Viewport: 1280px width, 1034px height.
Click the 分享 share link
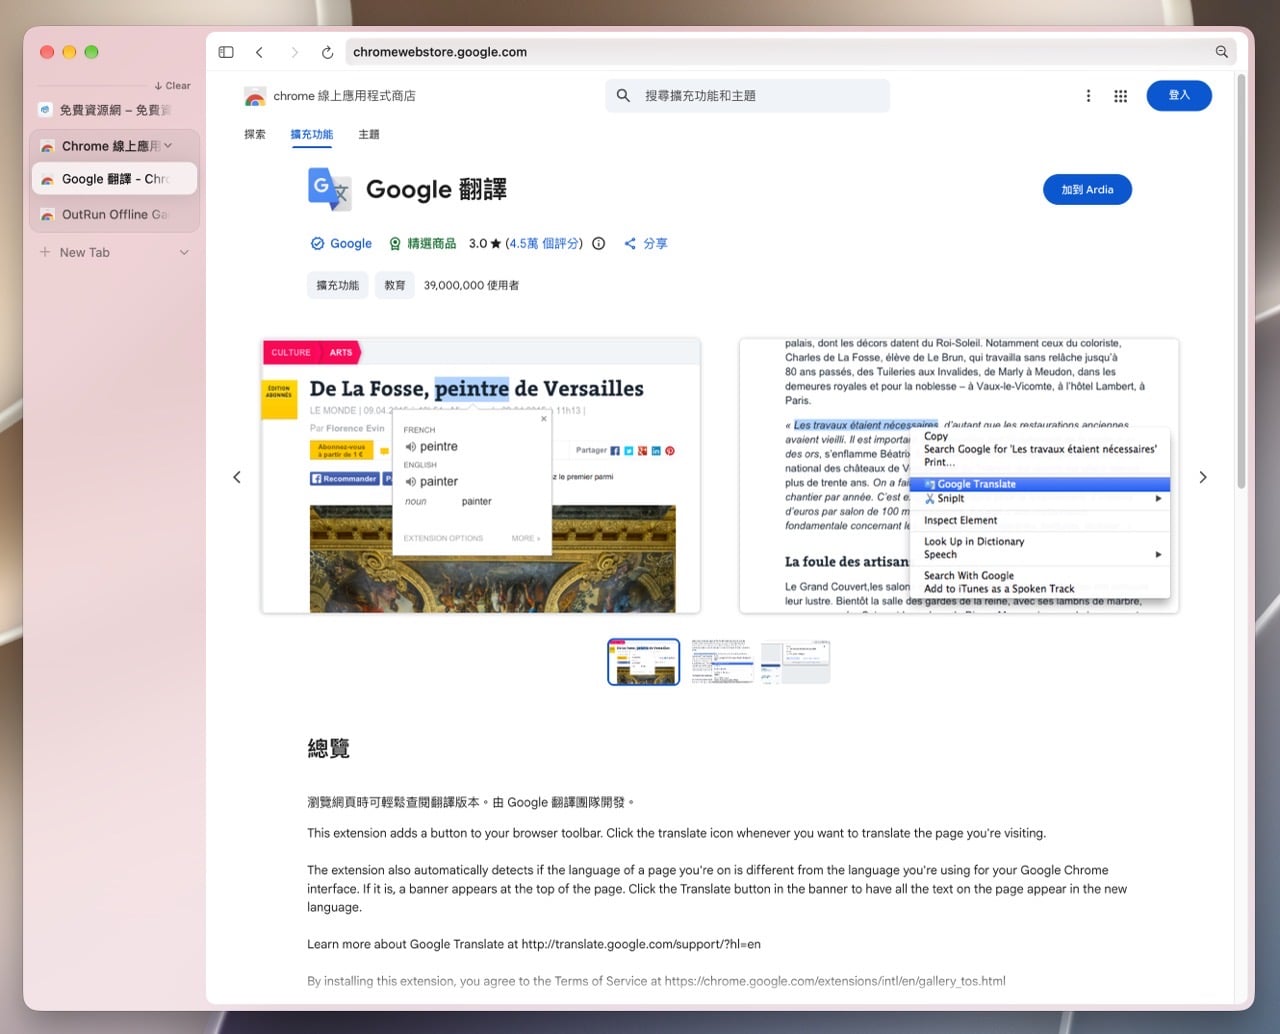click(646, 243)
